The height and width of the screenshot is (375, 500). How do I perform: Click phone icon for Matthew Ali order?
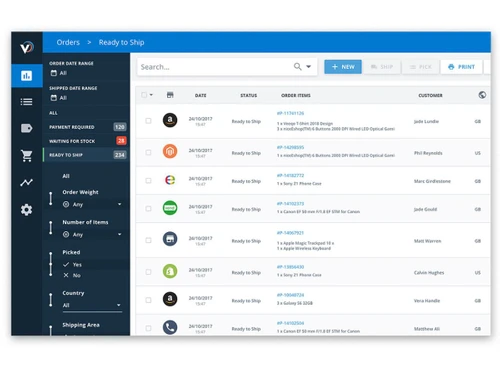coord(170,327)
